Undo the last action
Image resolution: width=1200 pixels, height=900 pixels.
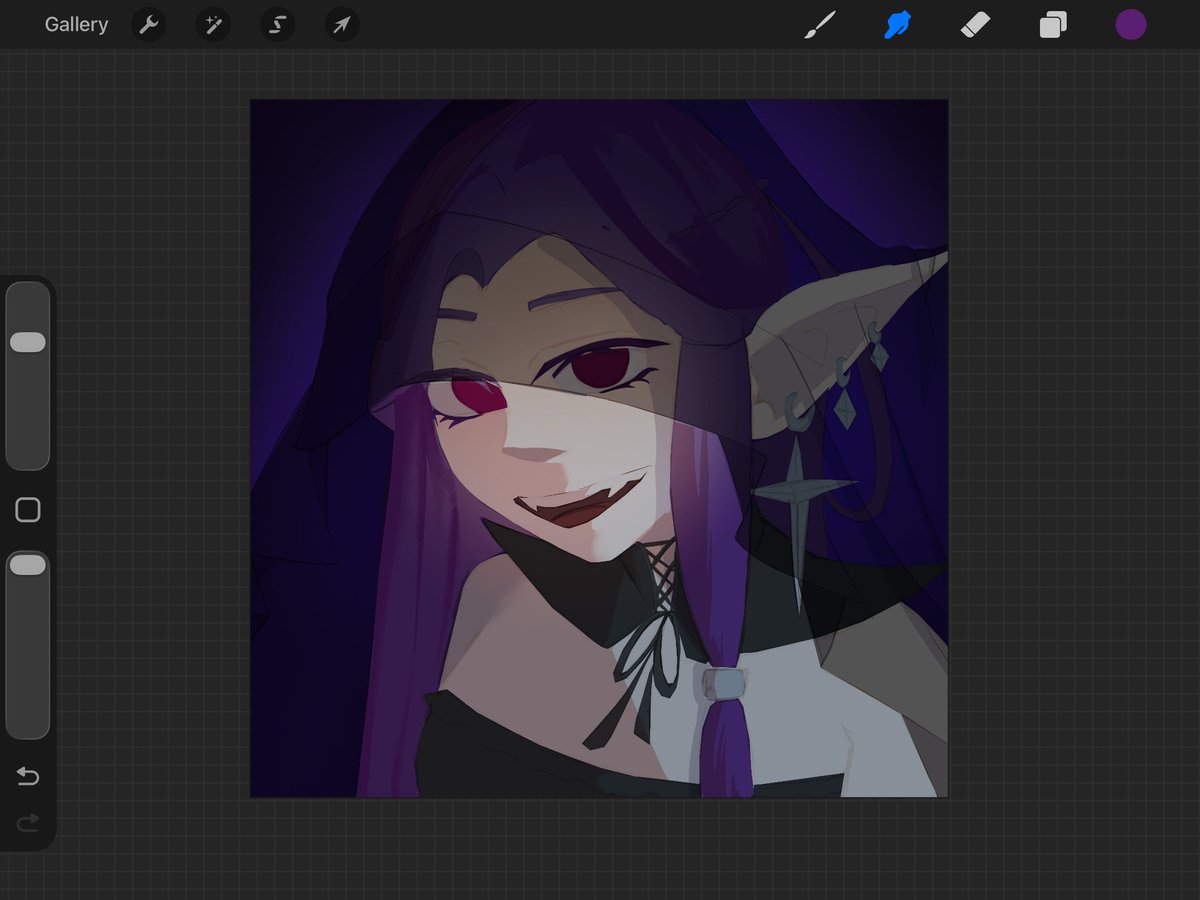[28, 776]
